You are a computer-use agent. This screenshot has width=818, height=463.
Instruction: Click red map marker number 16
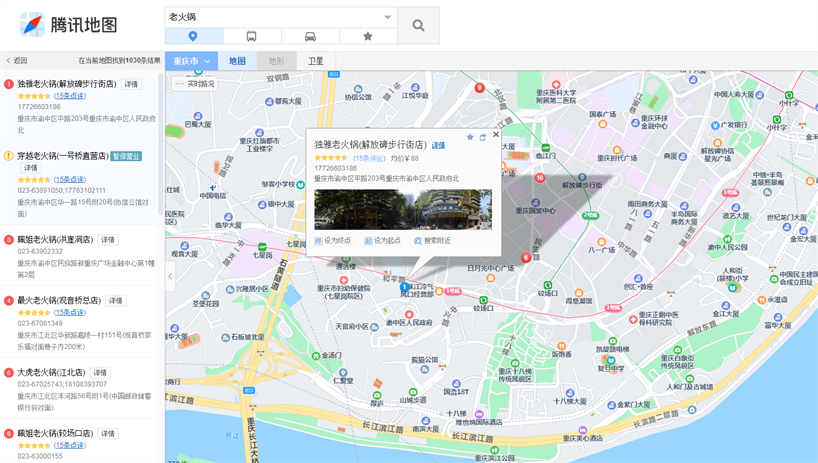click(x=540, y=178)
